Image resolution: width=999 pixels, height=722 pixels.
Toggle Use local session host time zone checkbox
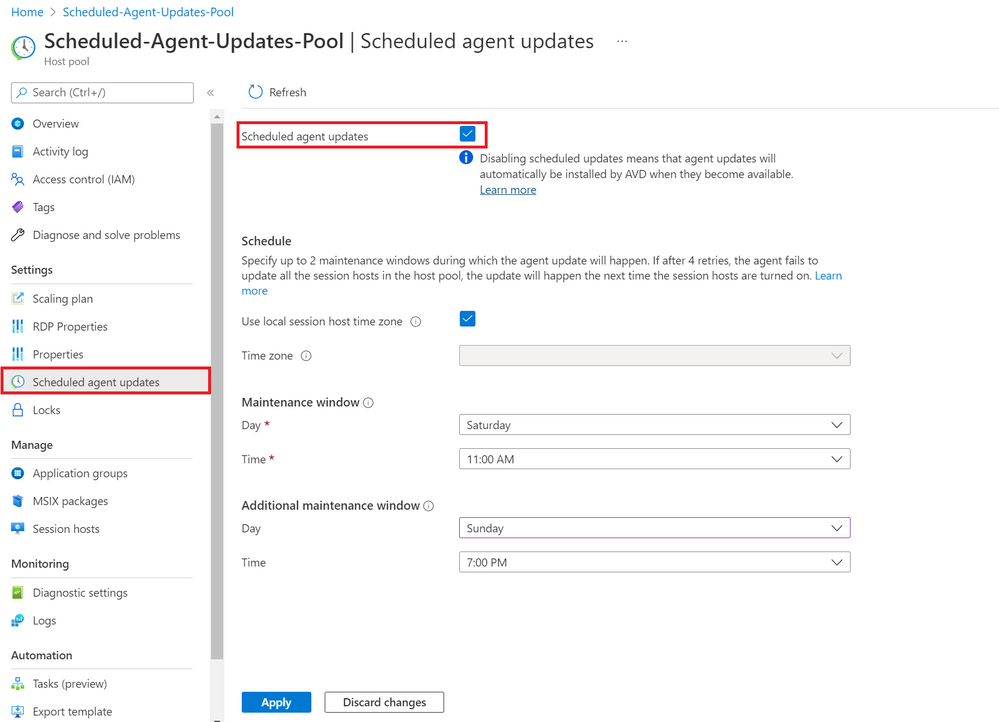[x=467, y=319]
